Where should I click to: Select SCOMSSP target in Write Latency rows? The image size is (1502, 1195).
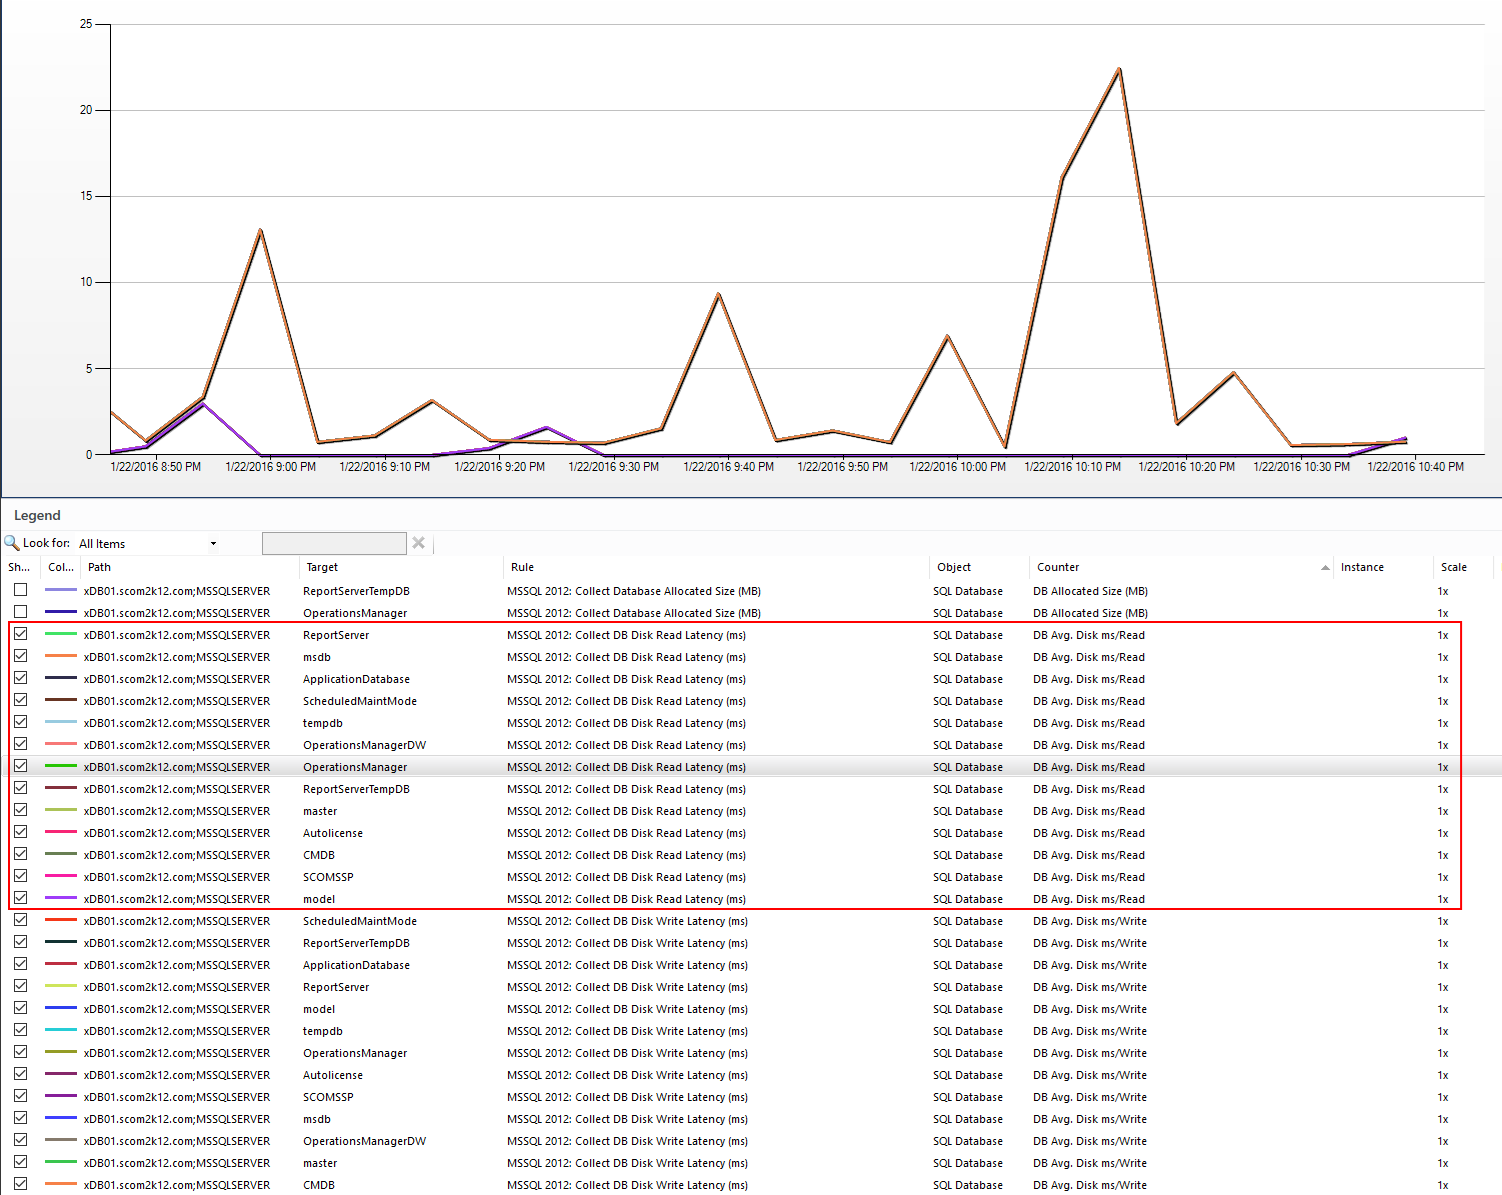(x=328, y=1097)
